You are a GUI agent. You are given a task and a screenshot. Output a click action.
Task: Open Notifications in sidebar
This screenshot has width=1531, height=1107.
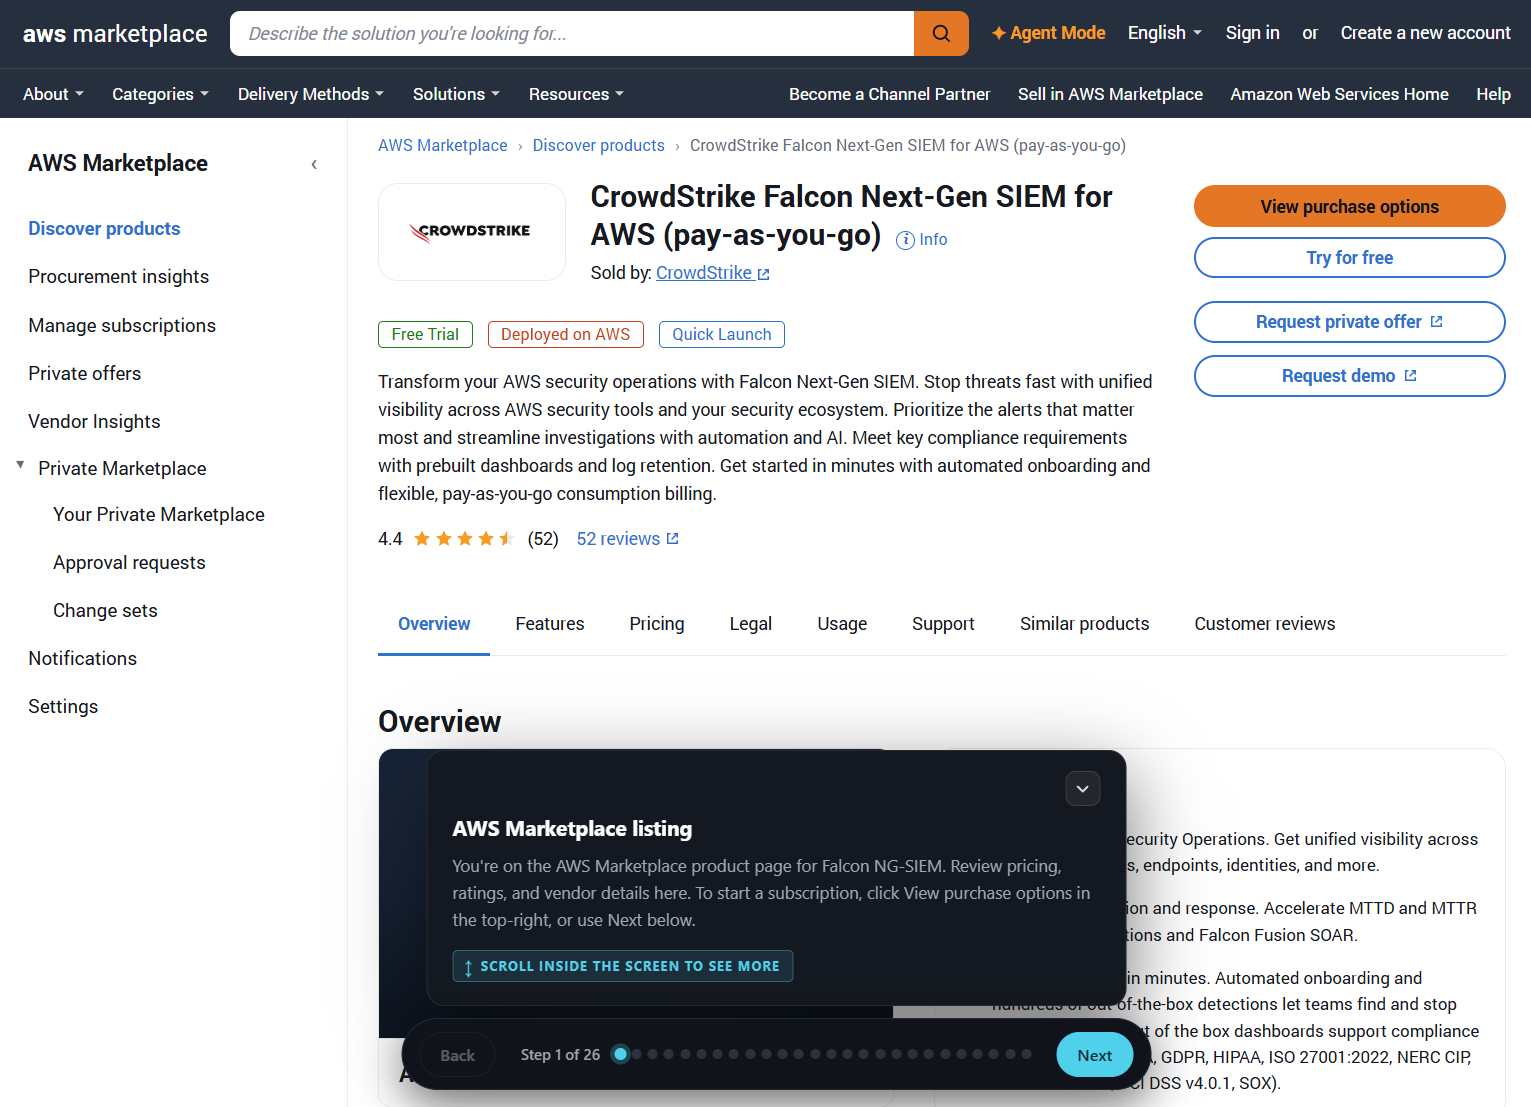point(82,659)
